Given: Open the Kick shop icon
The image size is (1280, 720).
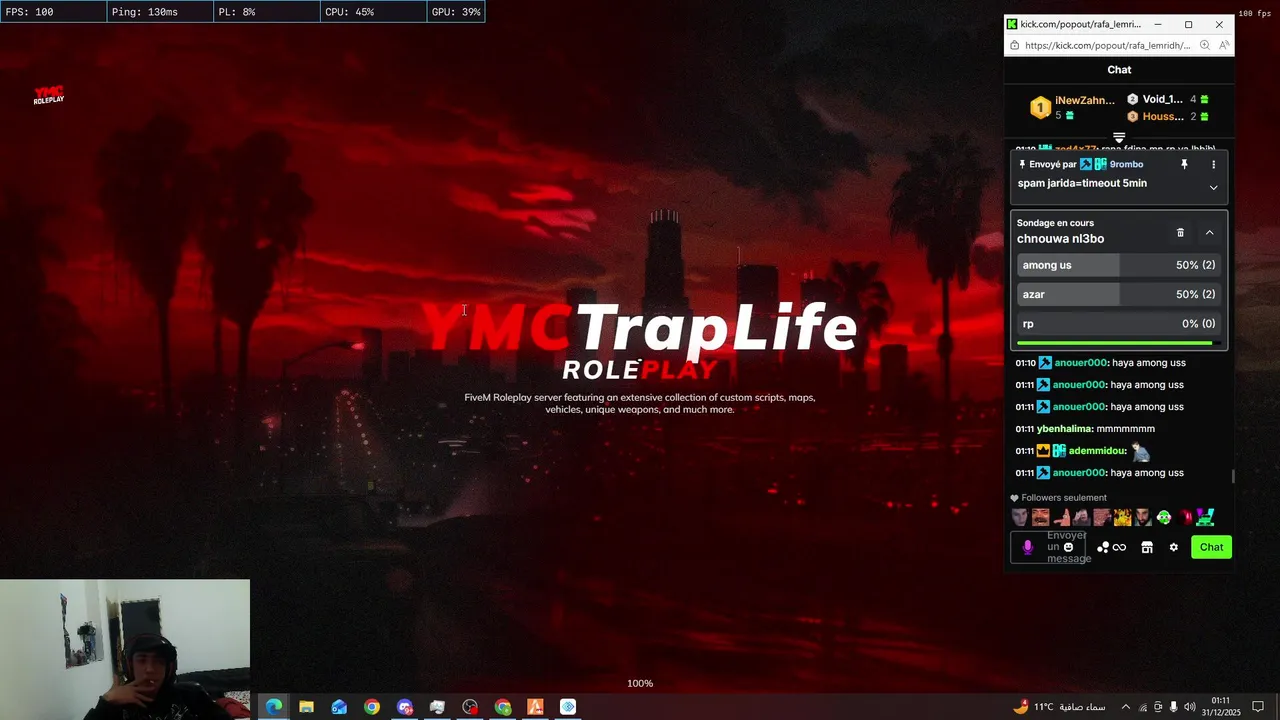Looking at the screenshot, I should (1147, 547).
